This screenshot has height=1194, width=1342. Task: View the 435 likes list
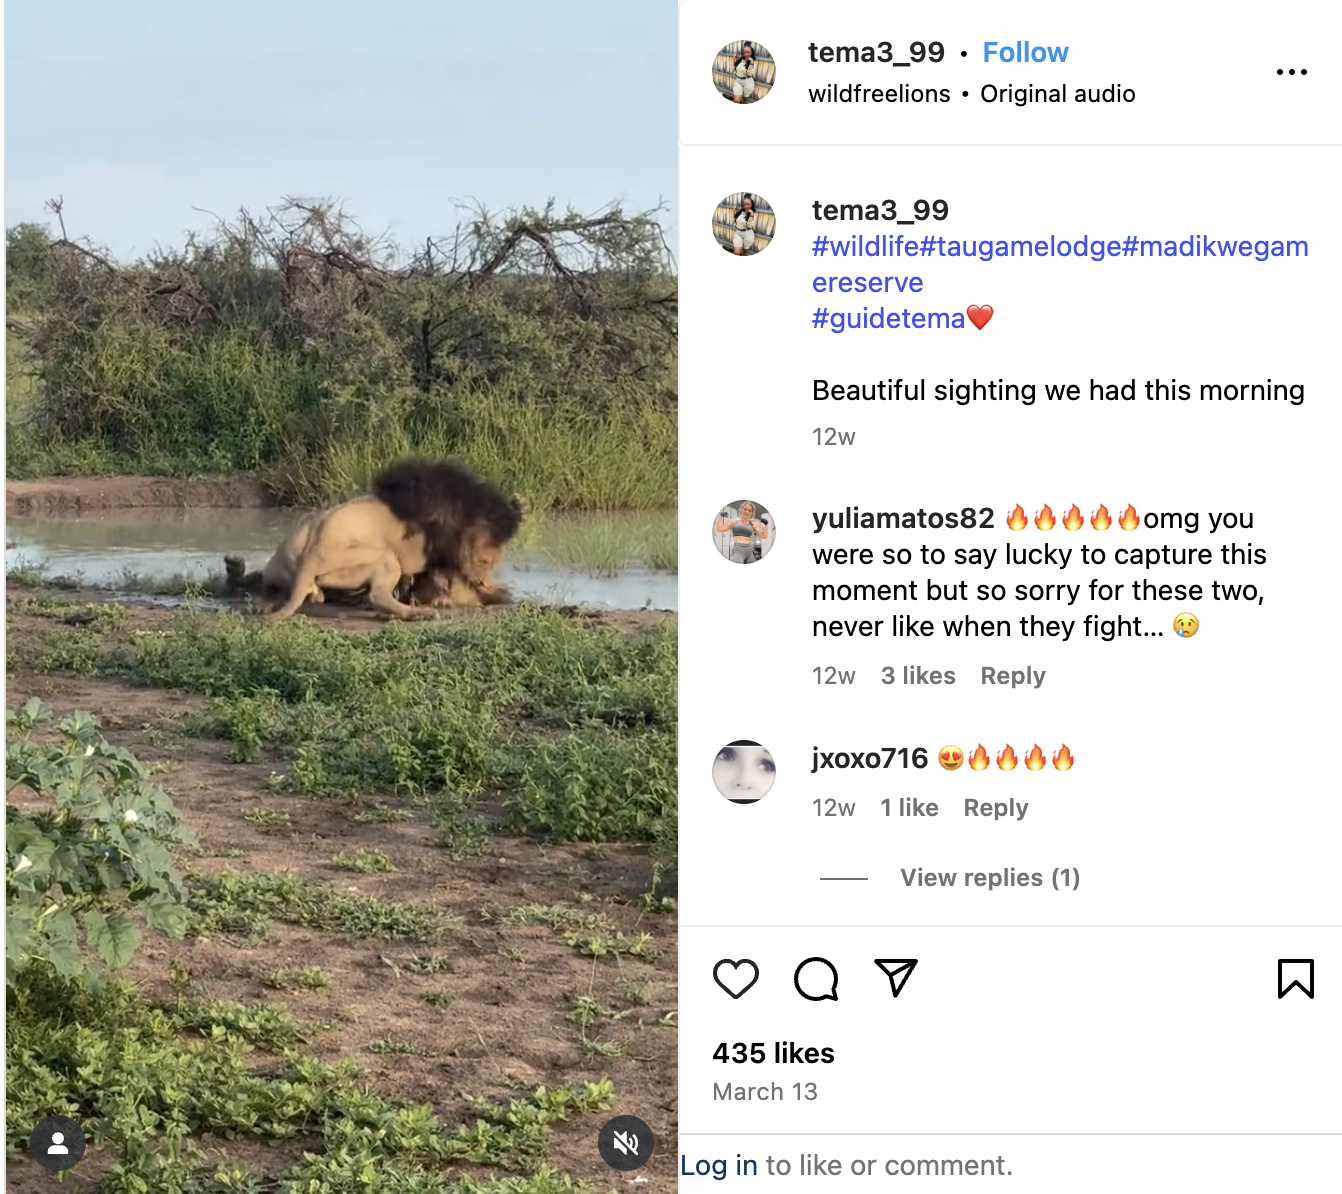click(x=773, y=1053)
